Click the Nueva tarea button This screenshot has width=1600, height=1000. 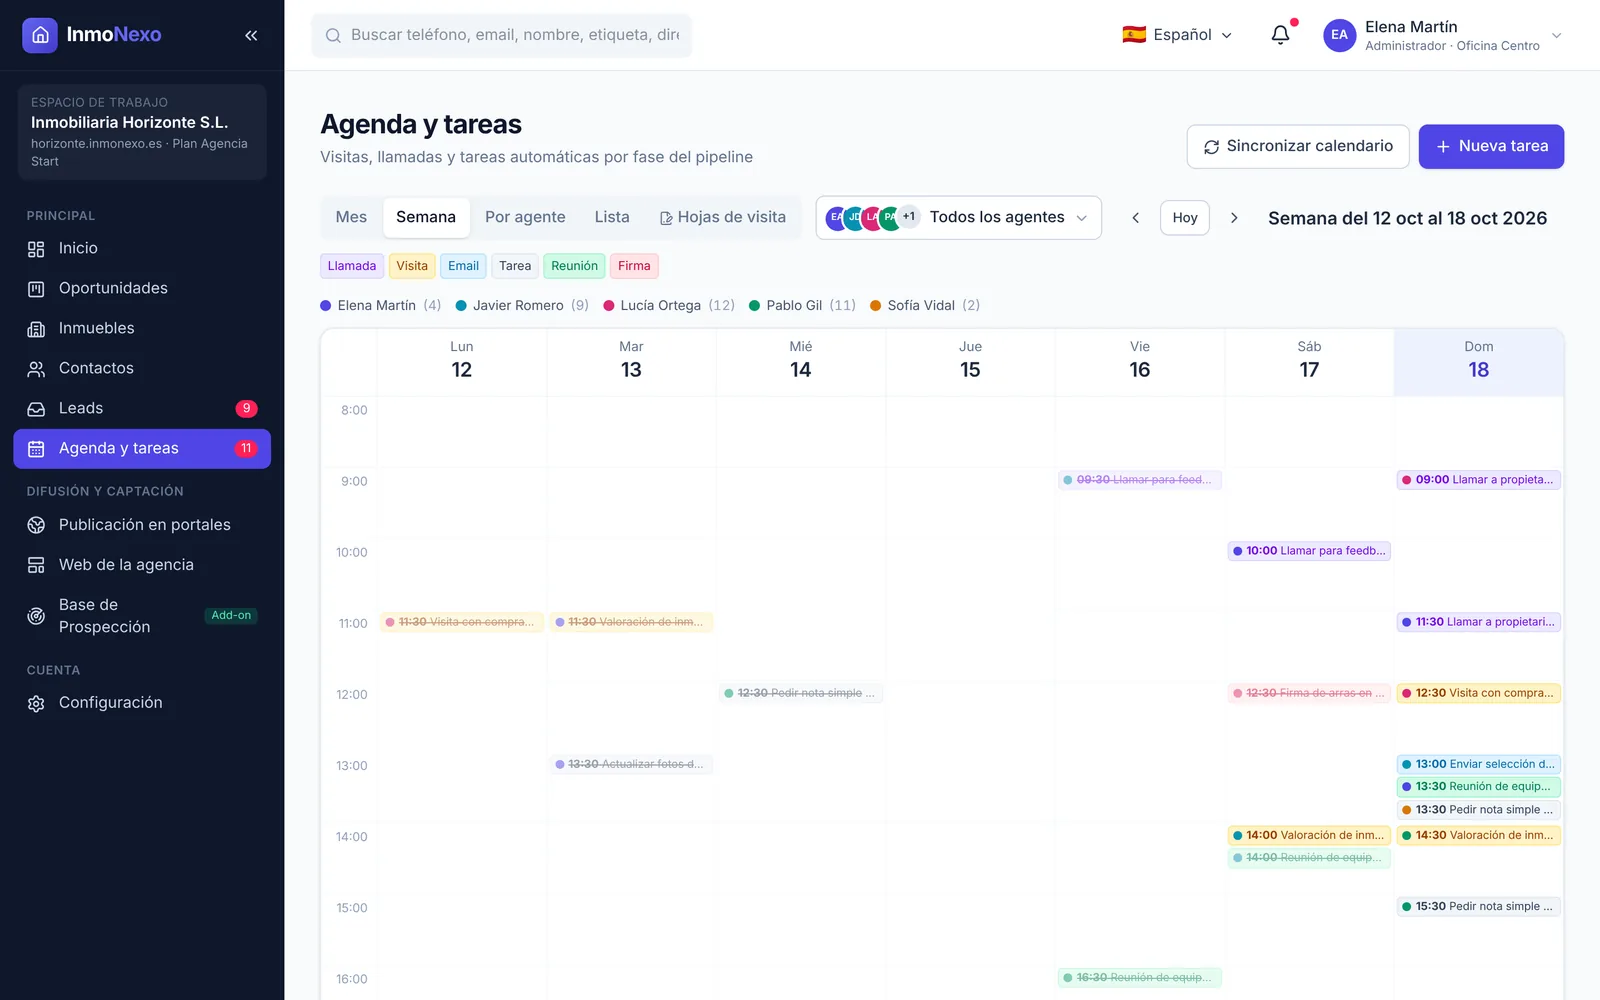pyautogui.click(x=1491, y=147)
